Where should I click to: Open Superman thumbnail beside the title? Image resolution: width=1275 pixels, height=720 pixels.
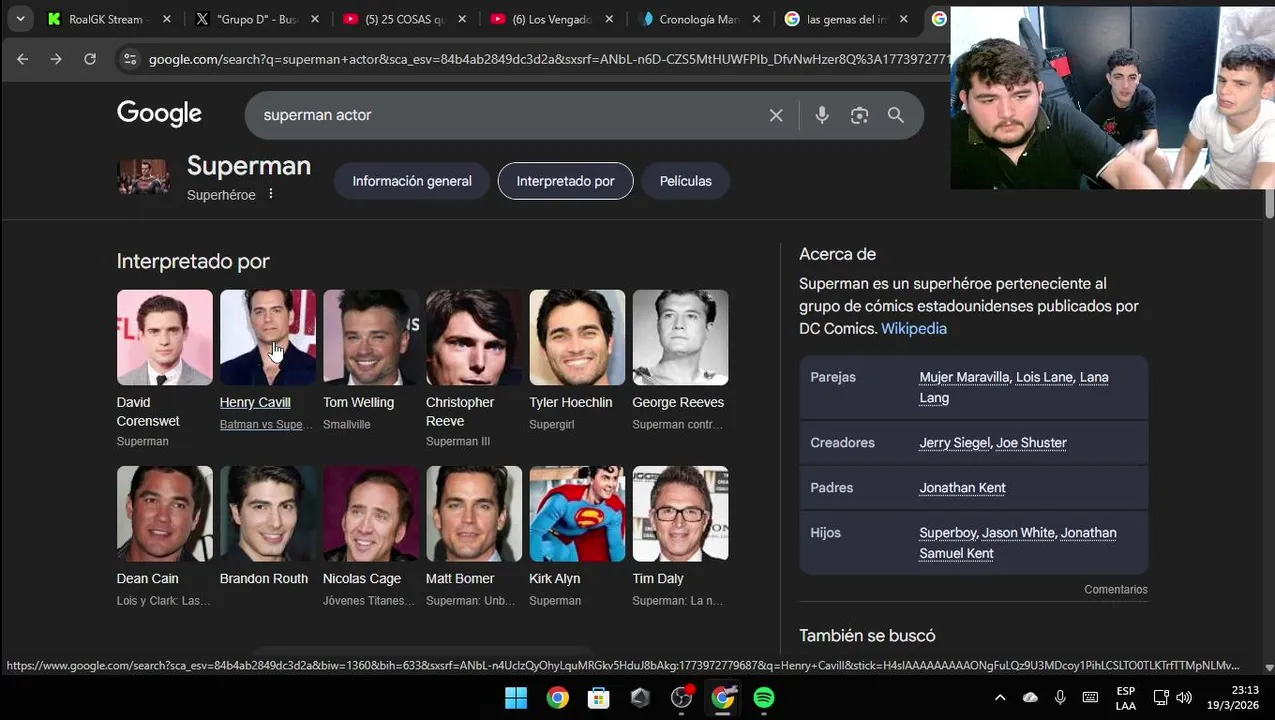[143, 177]
